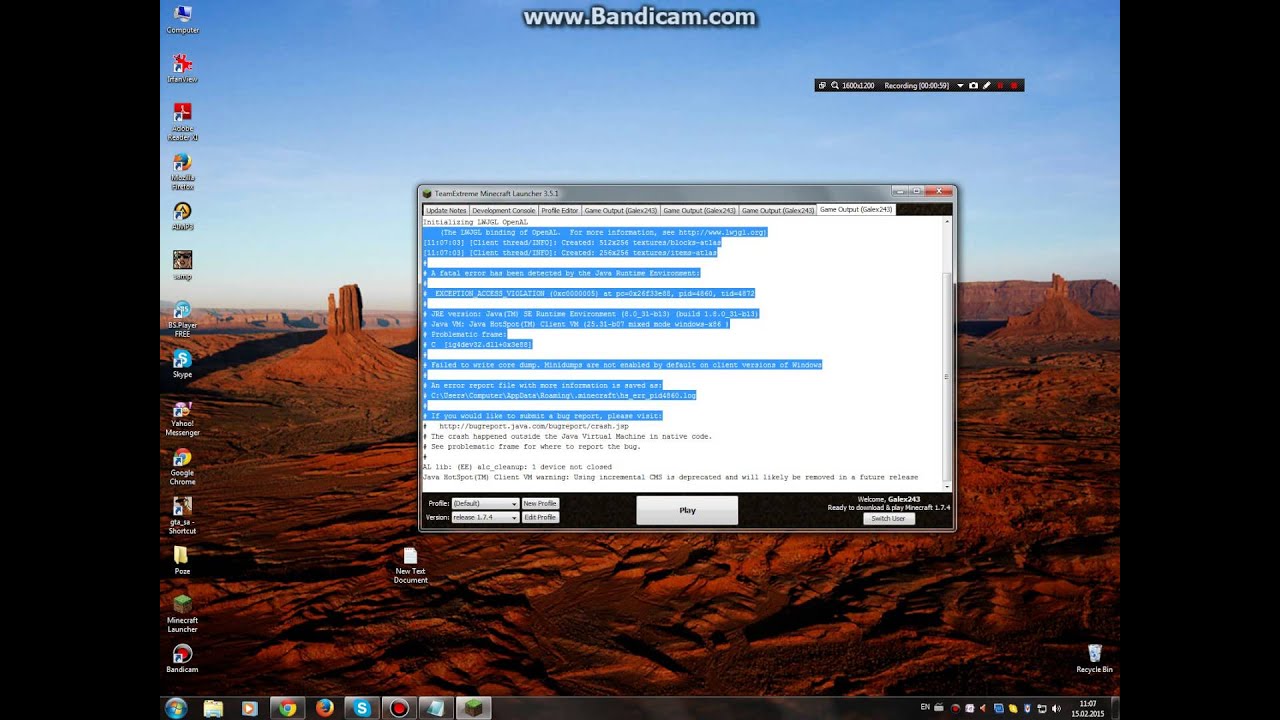This screenshot has width=1280, height=720.
Task: Select the samp desktop icon
Action: point(182,265)
